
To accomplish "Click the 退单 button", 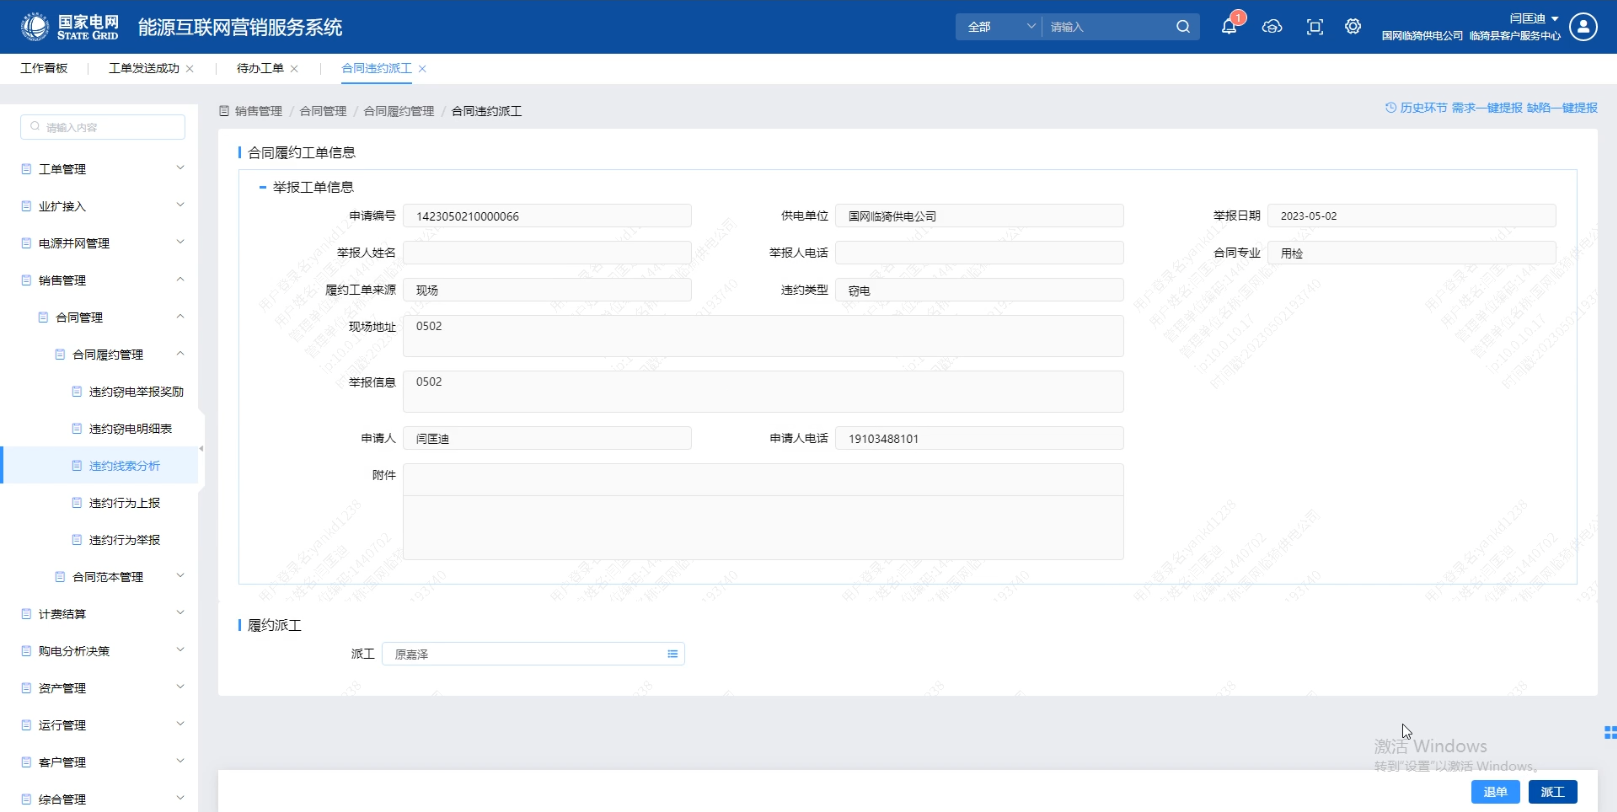I will pyautogui.click(x=1495, y=792).
